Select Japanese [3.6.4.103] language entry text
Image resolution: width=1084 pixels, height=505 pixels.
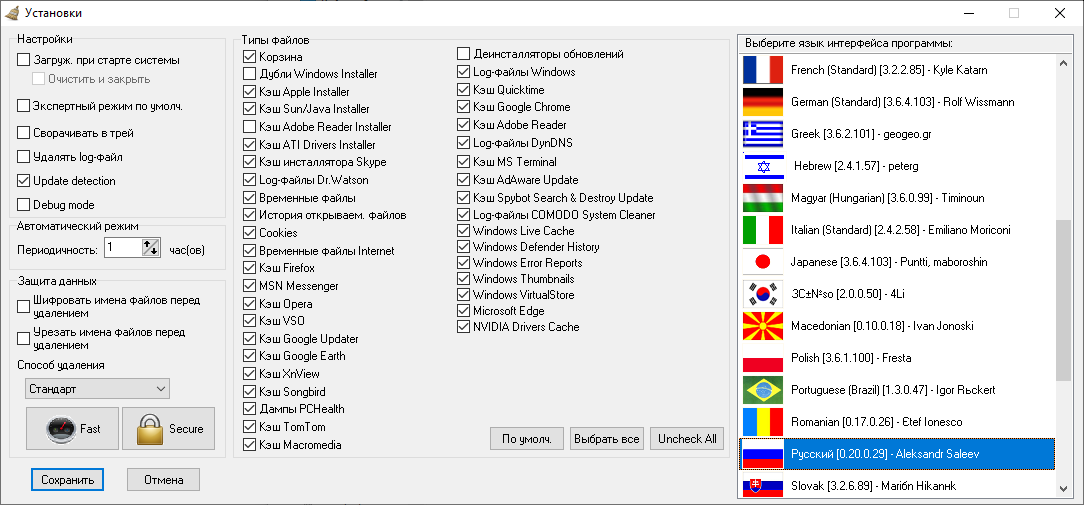pos(889,262)
